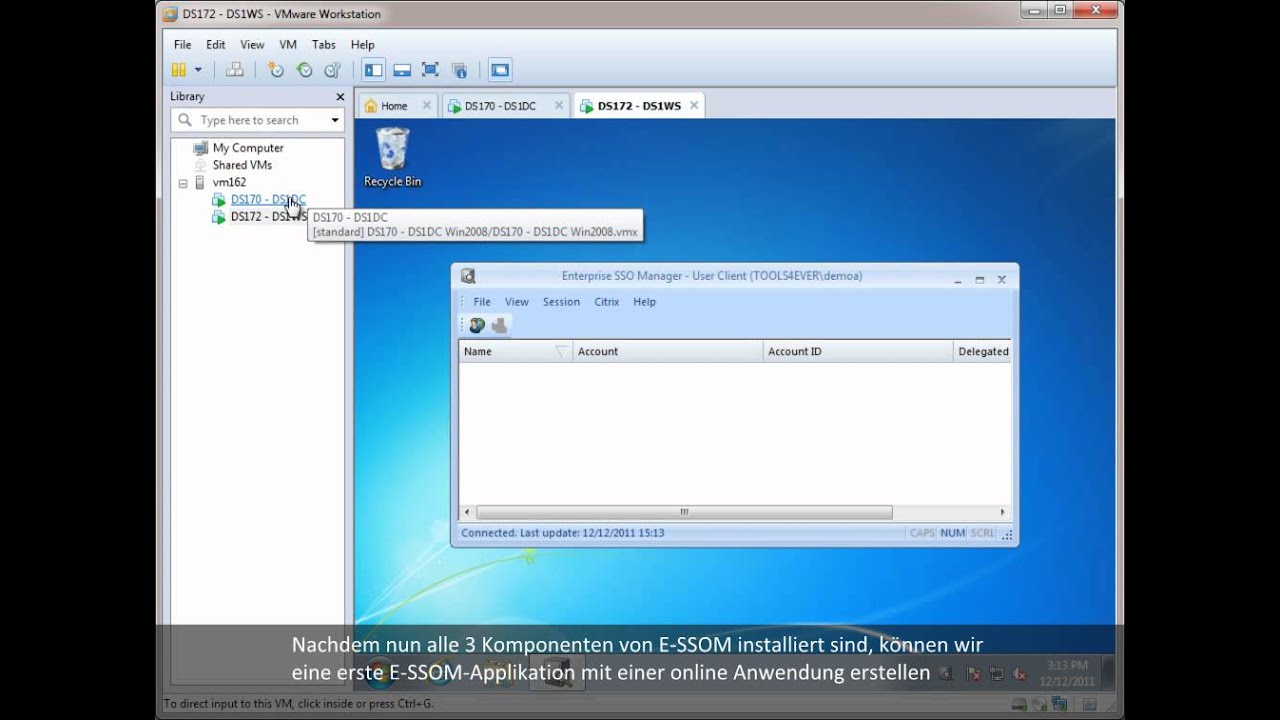Open the library search dropdown arrow

(x=334, y=120)
